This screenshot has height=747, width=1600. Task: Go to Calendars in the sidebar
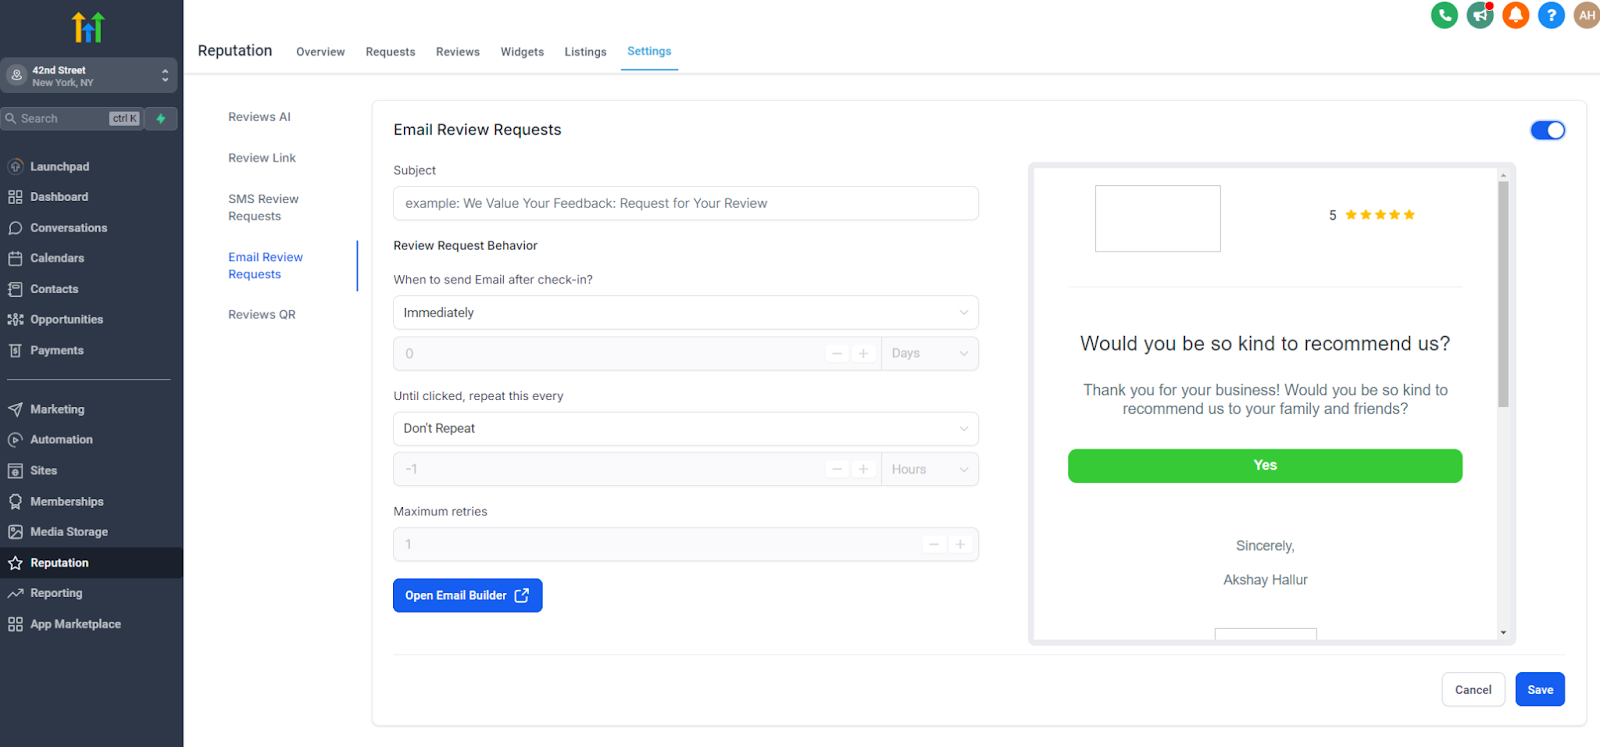coord(57,258)
